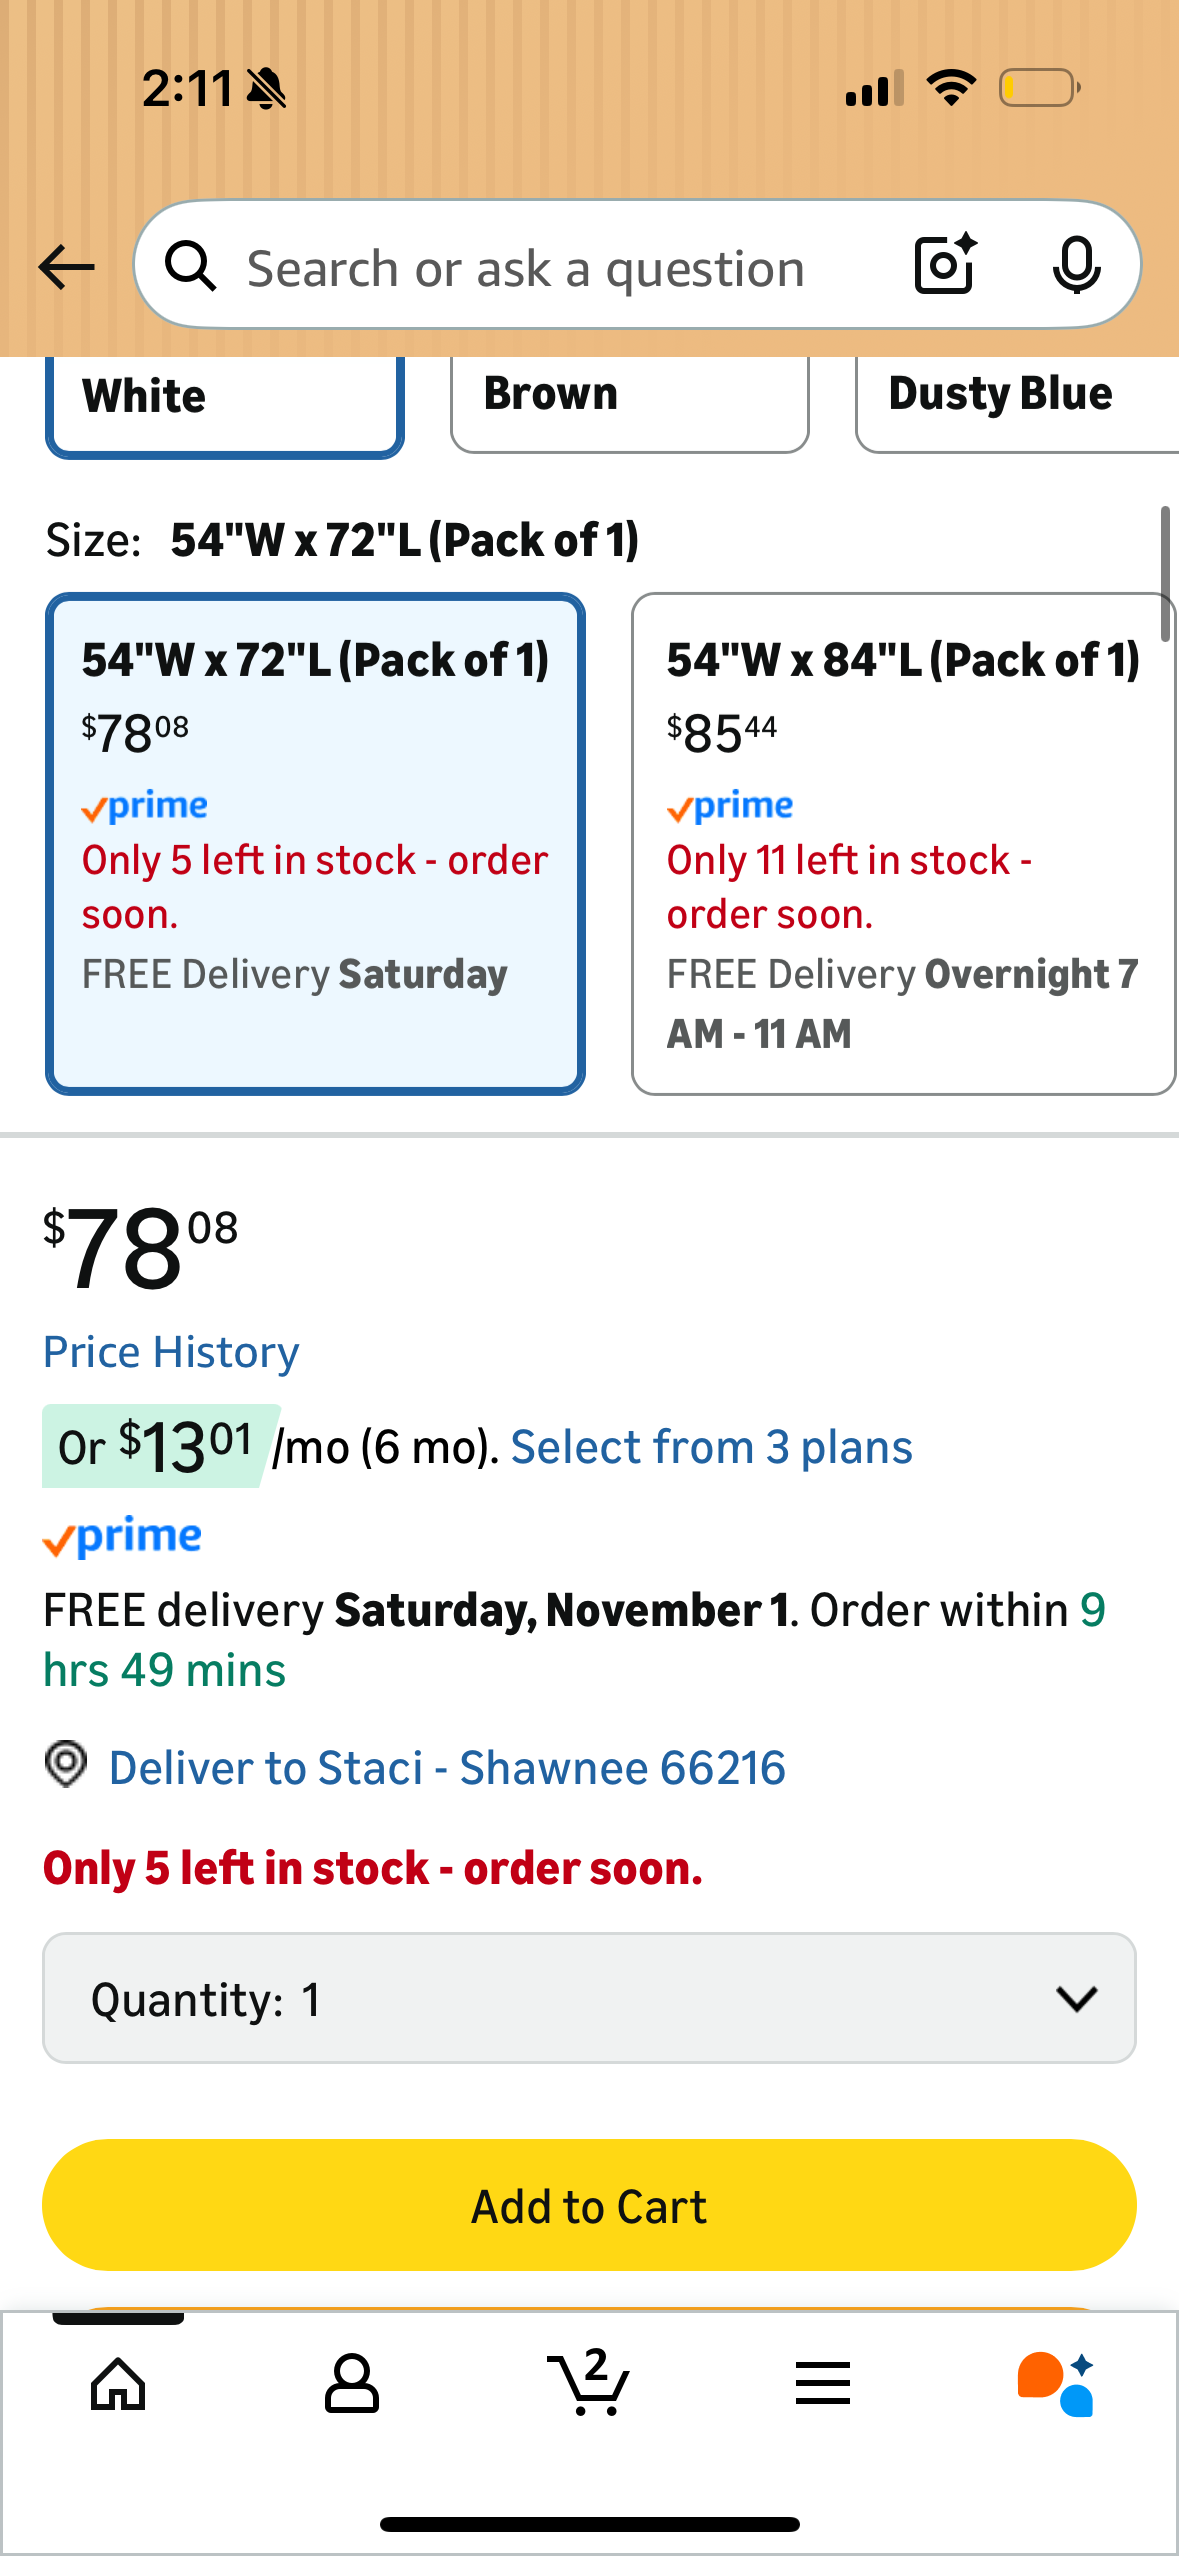The width and height of the screenshot is (1179, 2556).
Task: Change delivery address to Staci Shawnee
Action: (x=446, y=1768)
